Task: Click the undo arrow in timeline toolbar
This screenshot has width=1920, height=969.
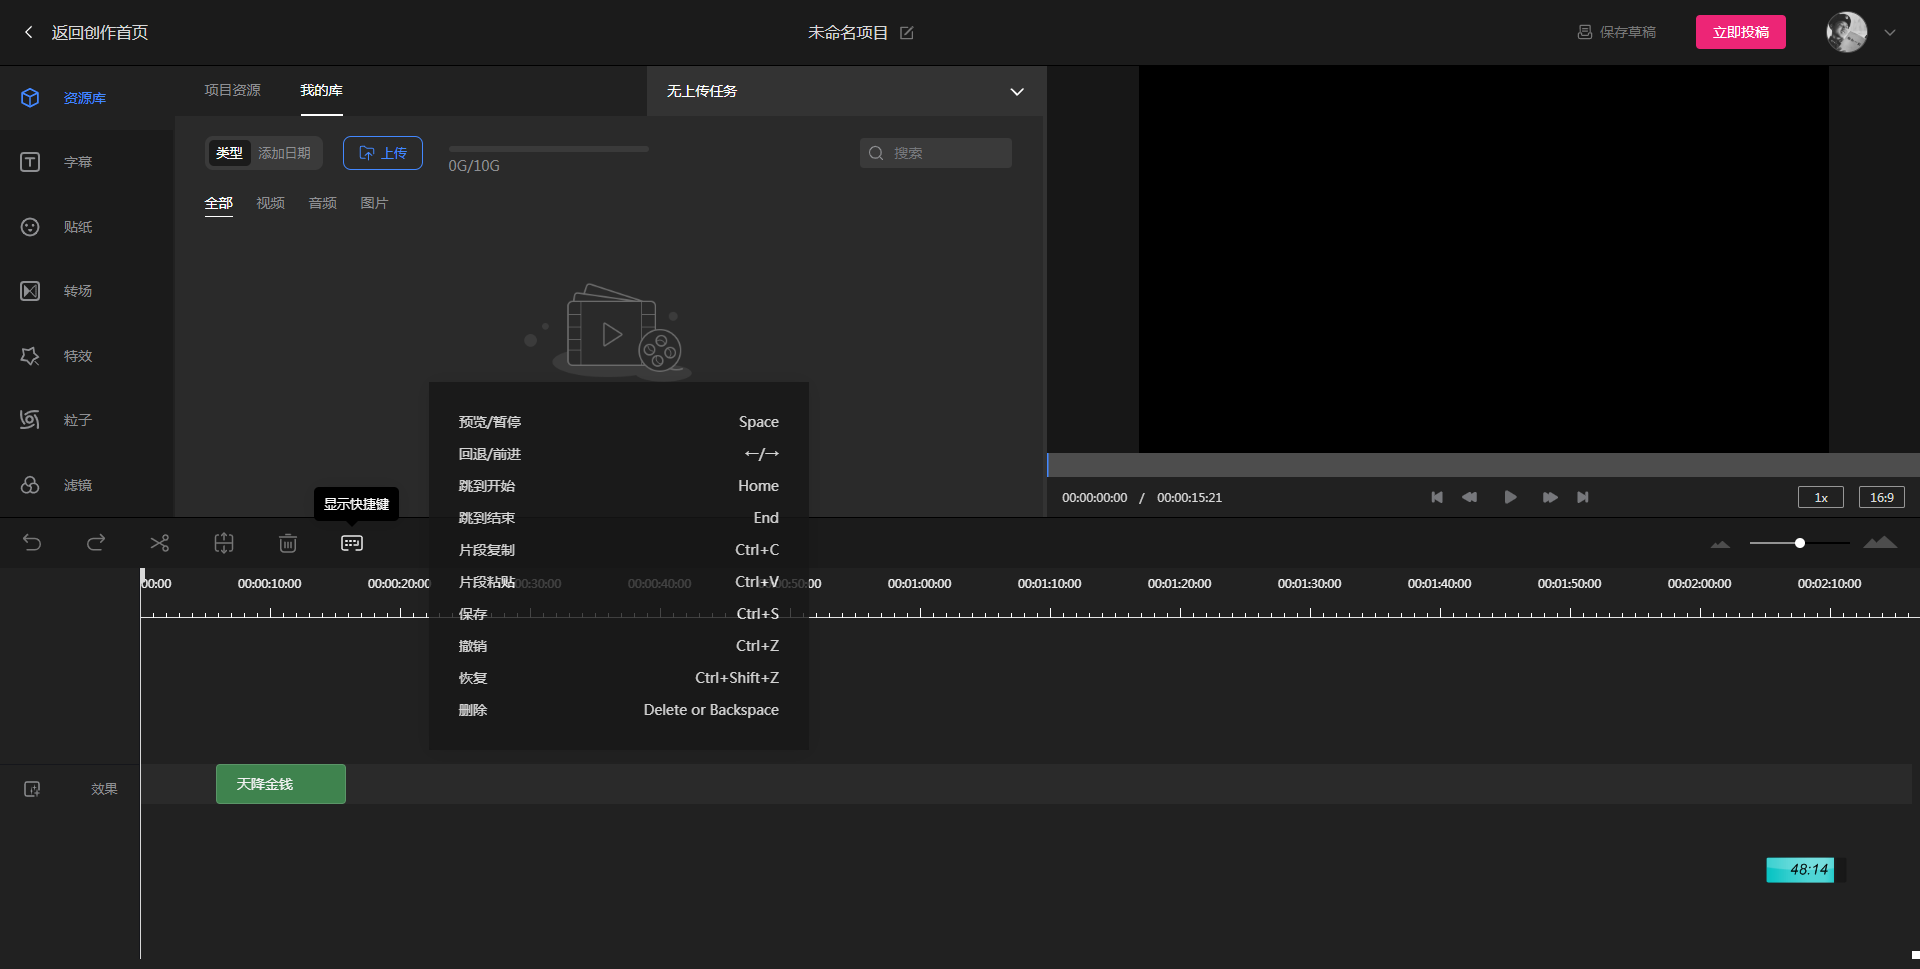Action: [x=32, y=543]
